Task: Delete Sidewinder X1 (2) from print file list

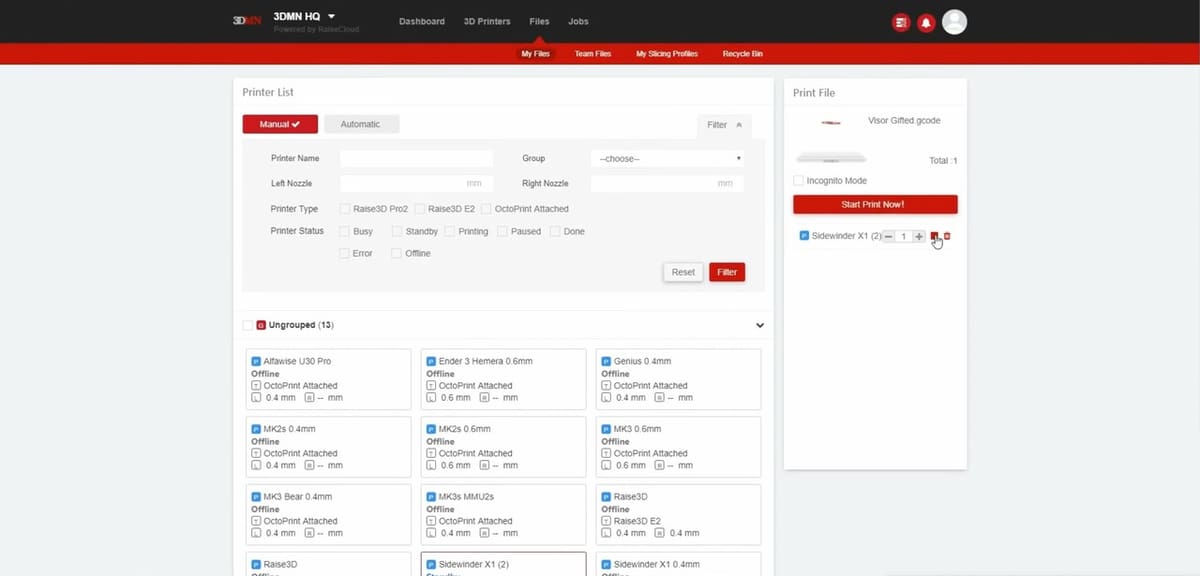Action: click(947, 236)
